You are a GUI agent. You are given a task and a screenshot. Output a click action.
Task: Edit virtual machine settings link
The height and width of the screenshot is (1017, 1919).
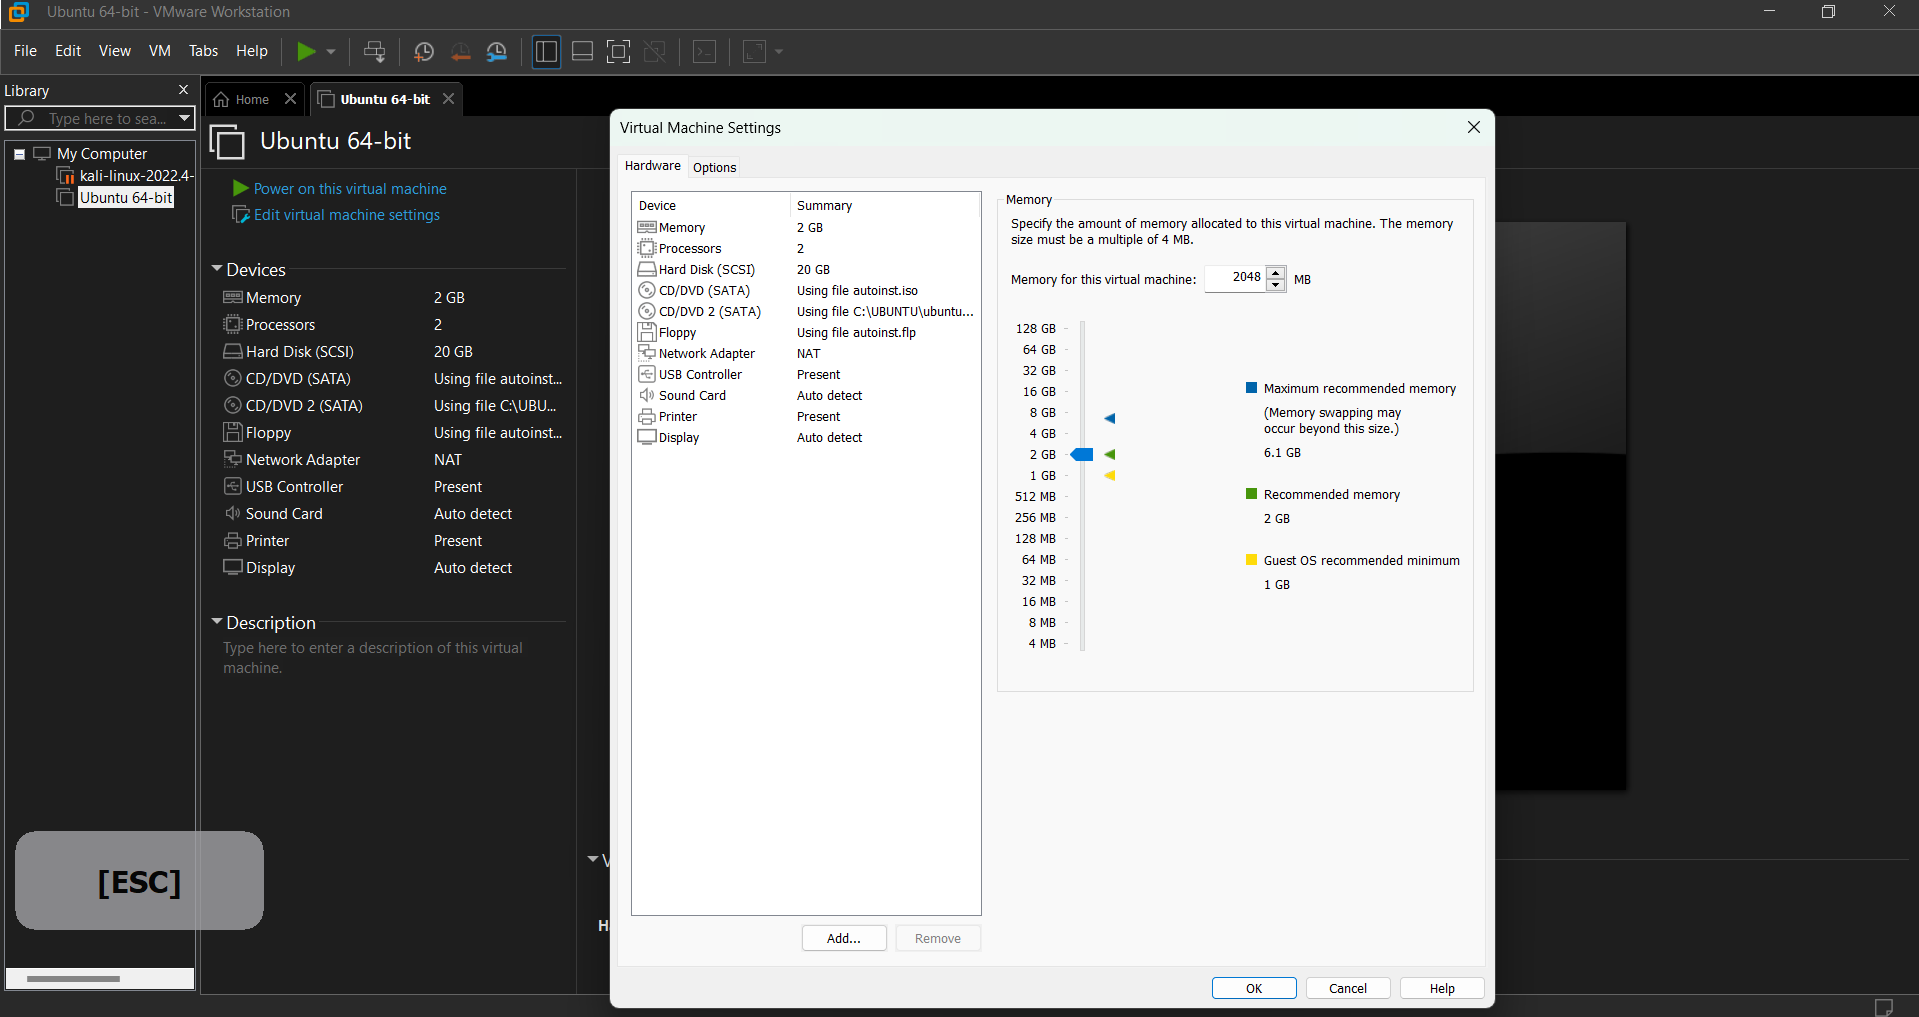pos(345,214)
